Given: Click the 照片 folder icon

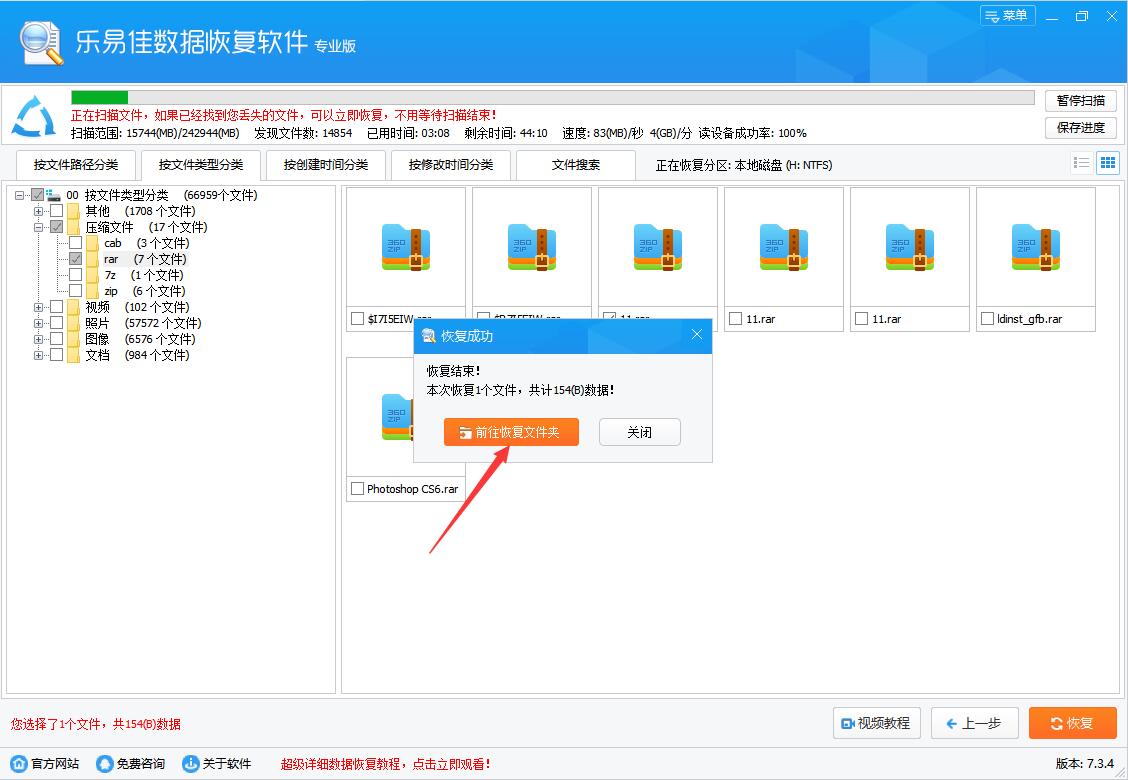Looking at the screenshot, I should coord(73,323).
